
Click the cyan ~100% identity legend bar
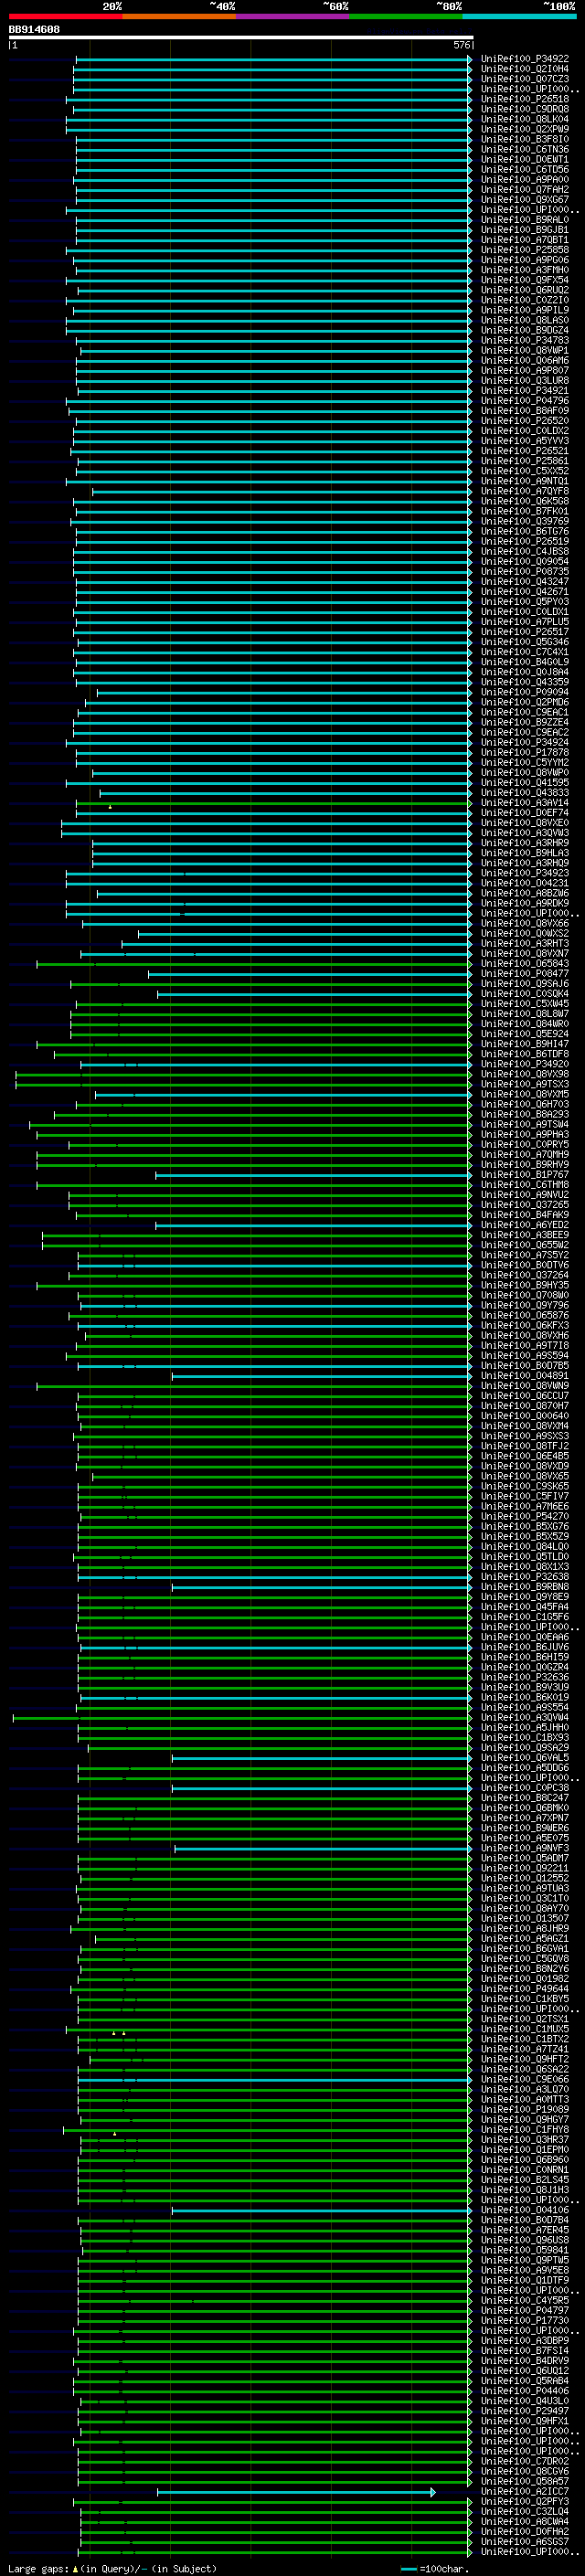coord(519,16)
